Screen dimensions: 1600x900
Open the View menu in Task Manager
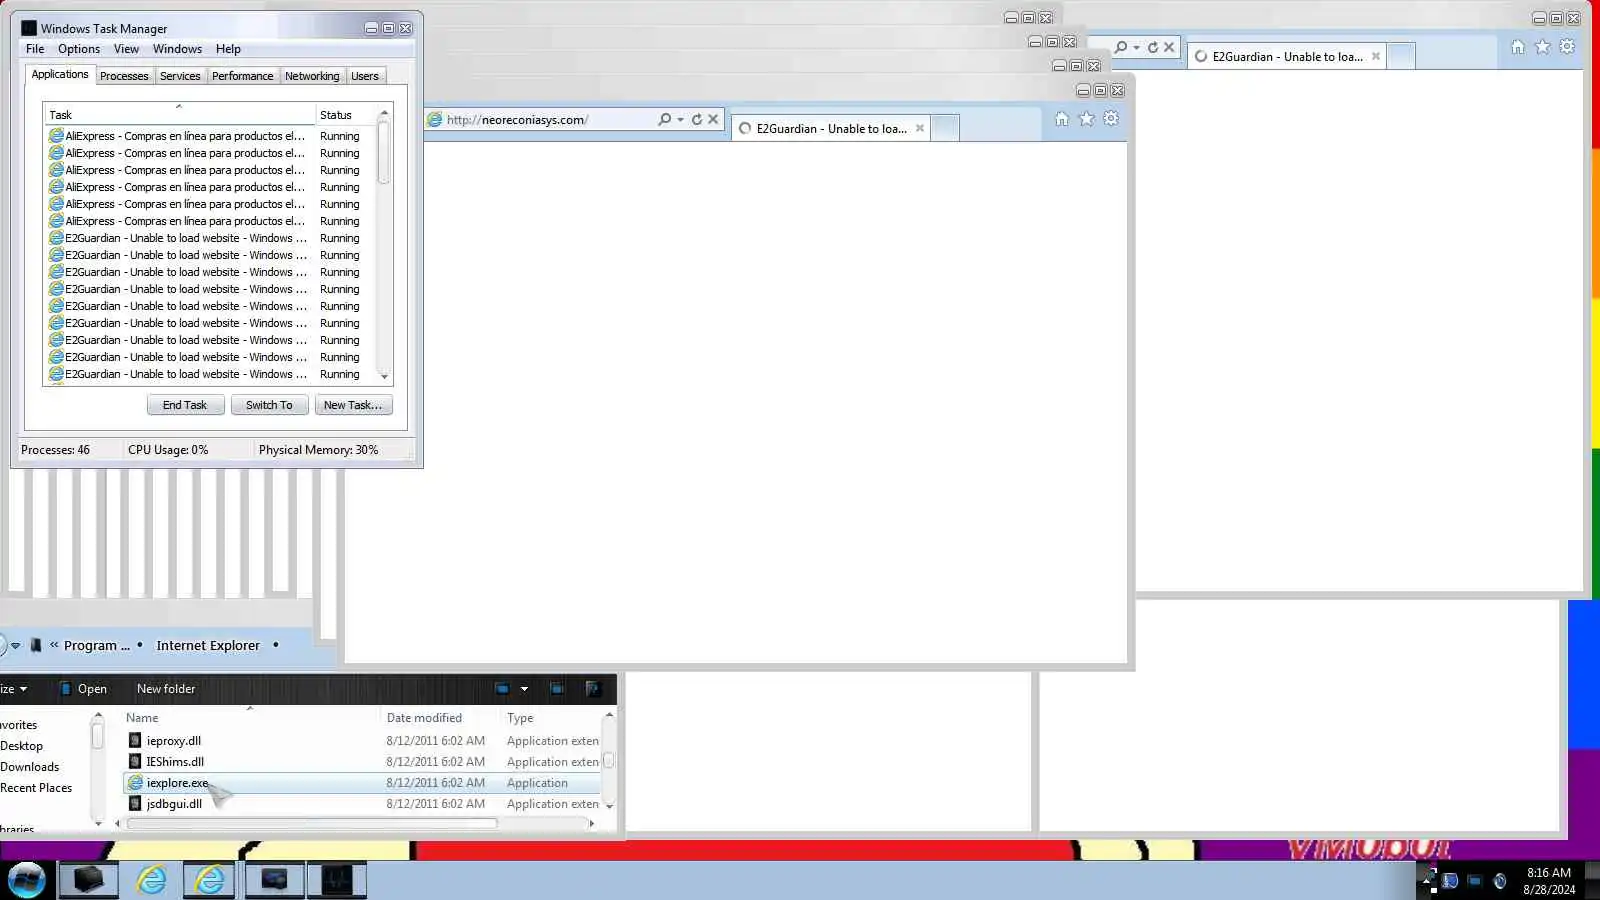(126, 49)
